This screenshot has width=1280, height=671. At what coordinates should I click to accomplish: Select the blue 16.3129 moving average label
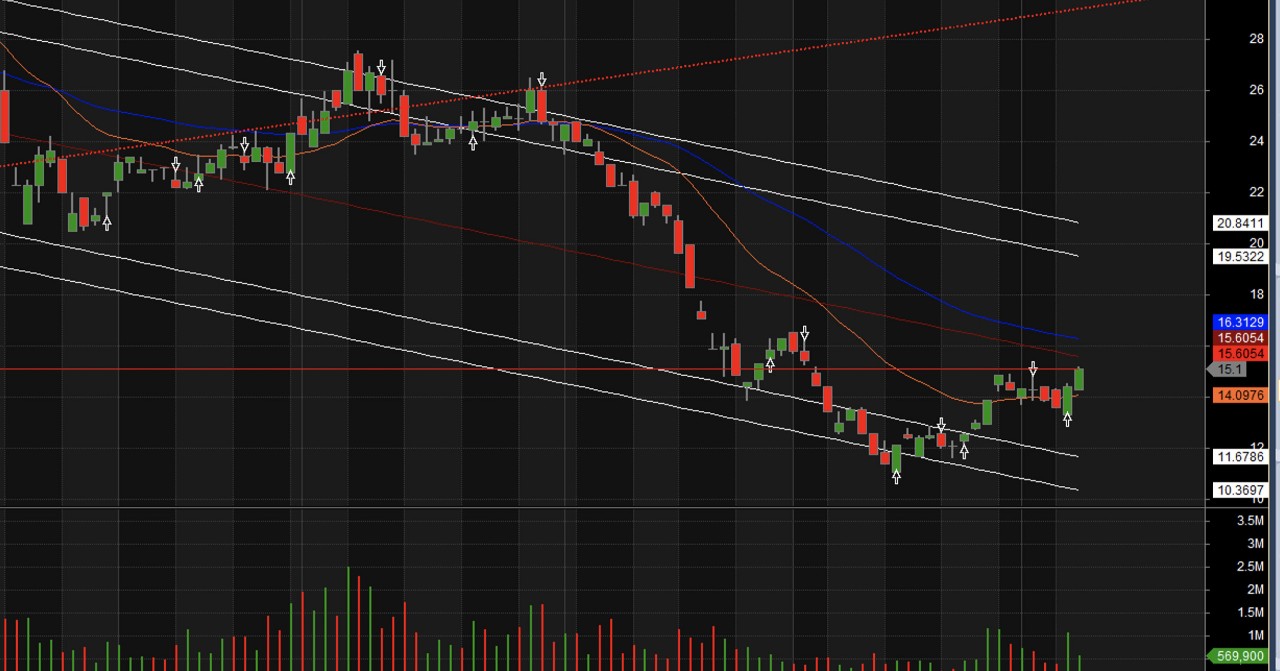tap(1240, 322)
